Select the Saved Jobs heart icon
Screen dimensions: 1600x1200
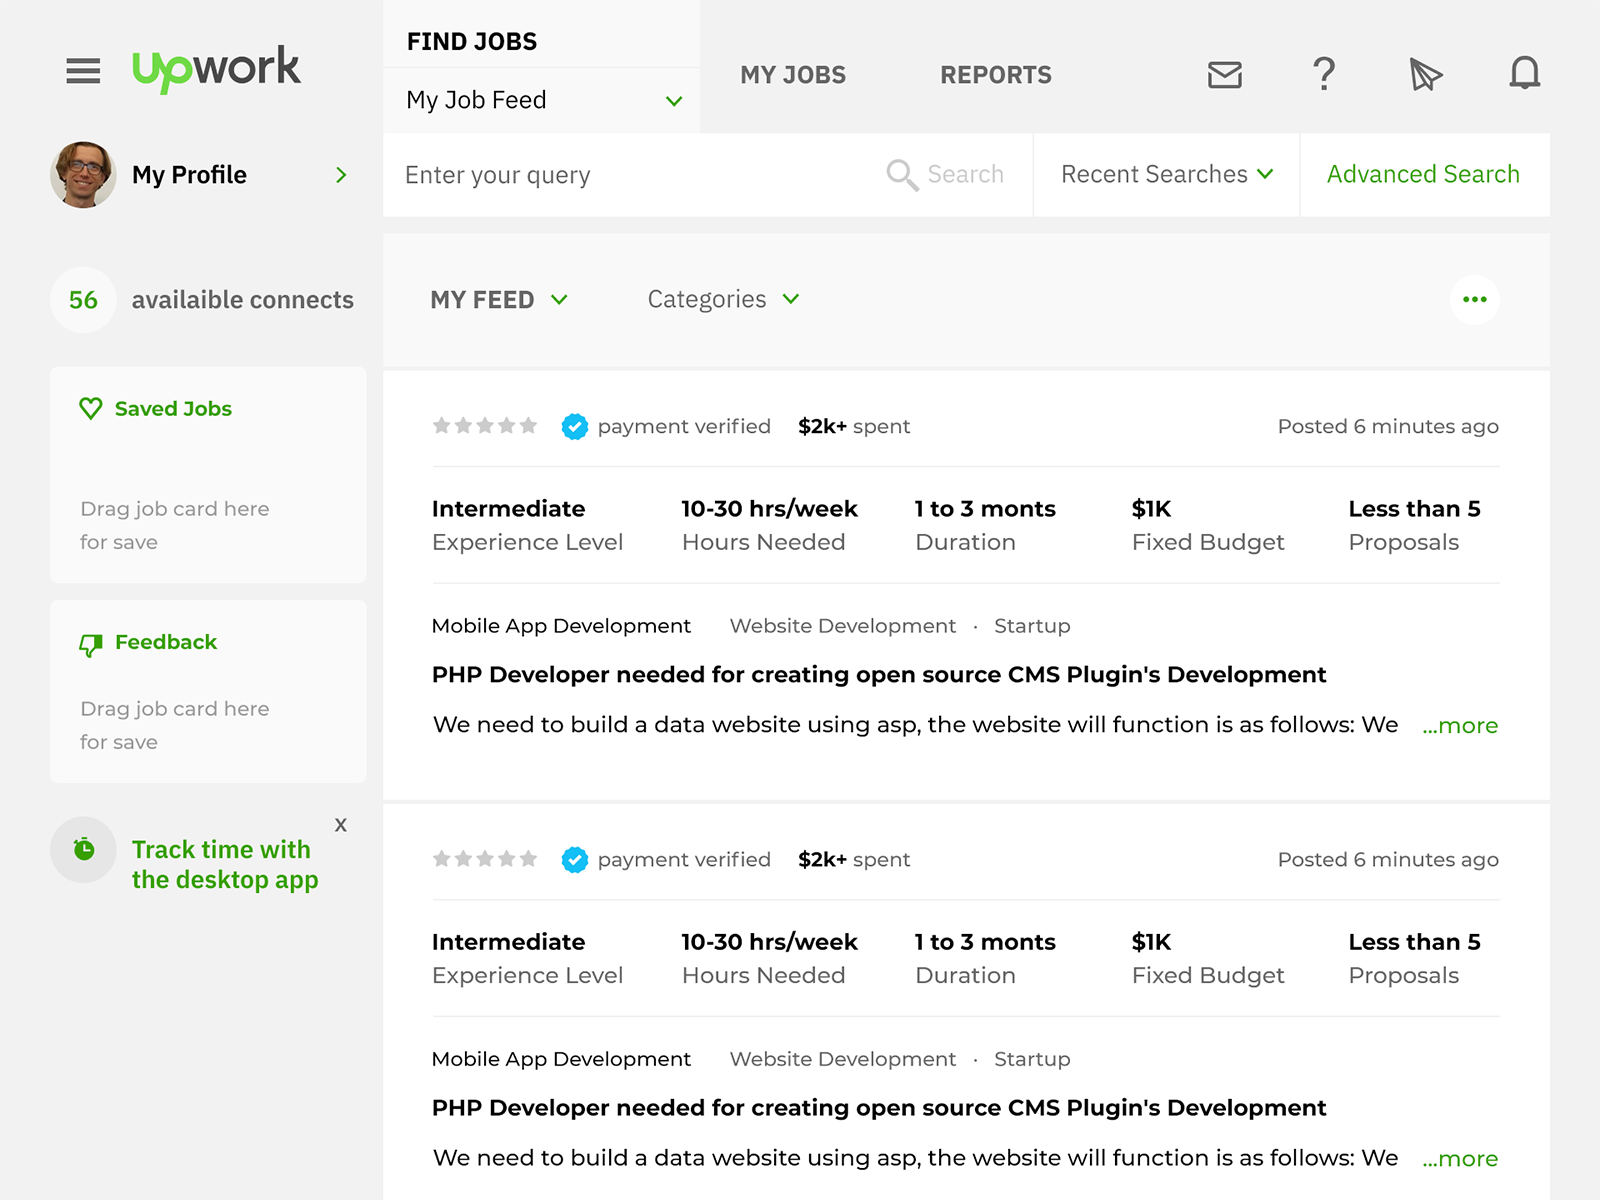[91, 408]
